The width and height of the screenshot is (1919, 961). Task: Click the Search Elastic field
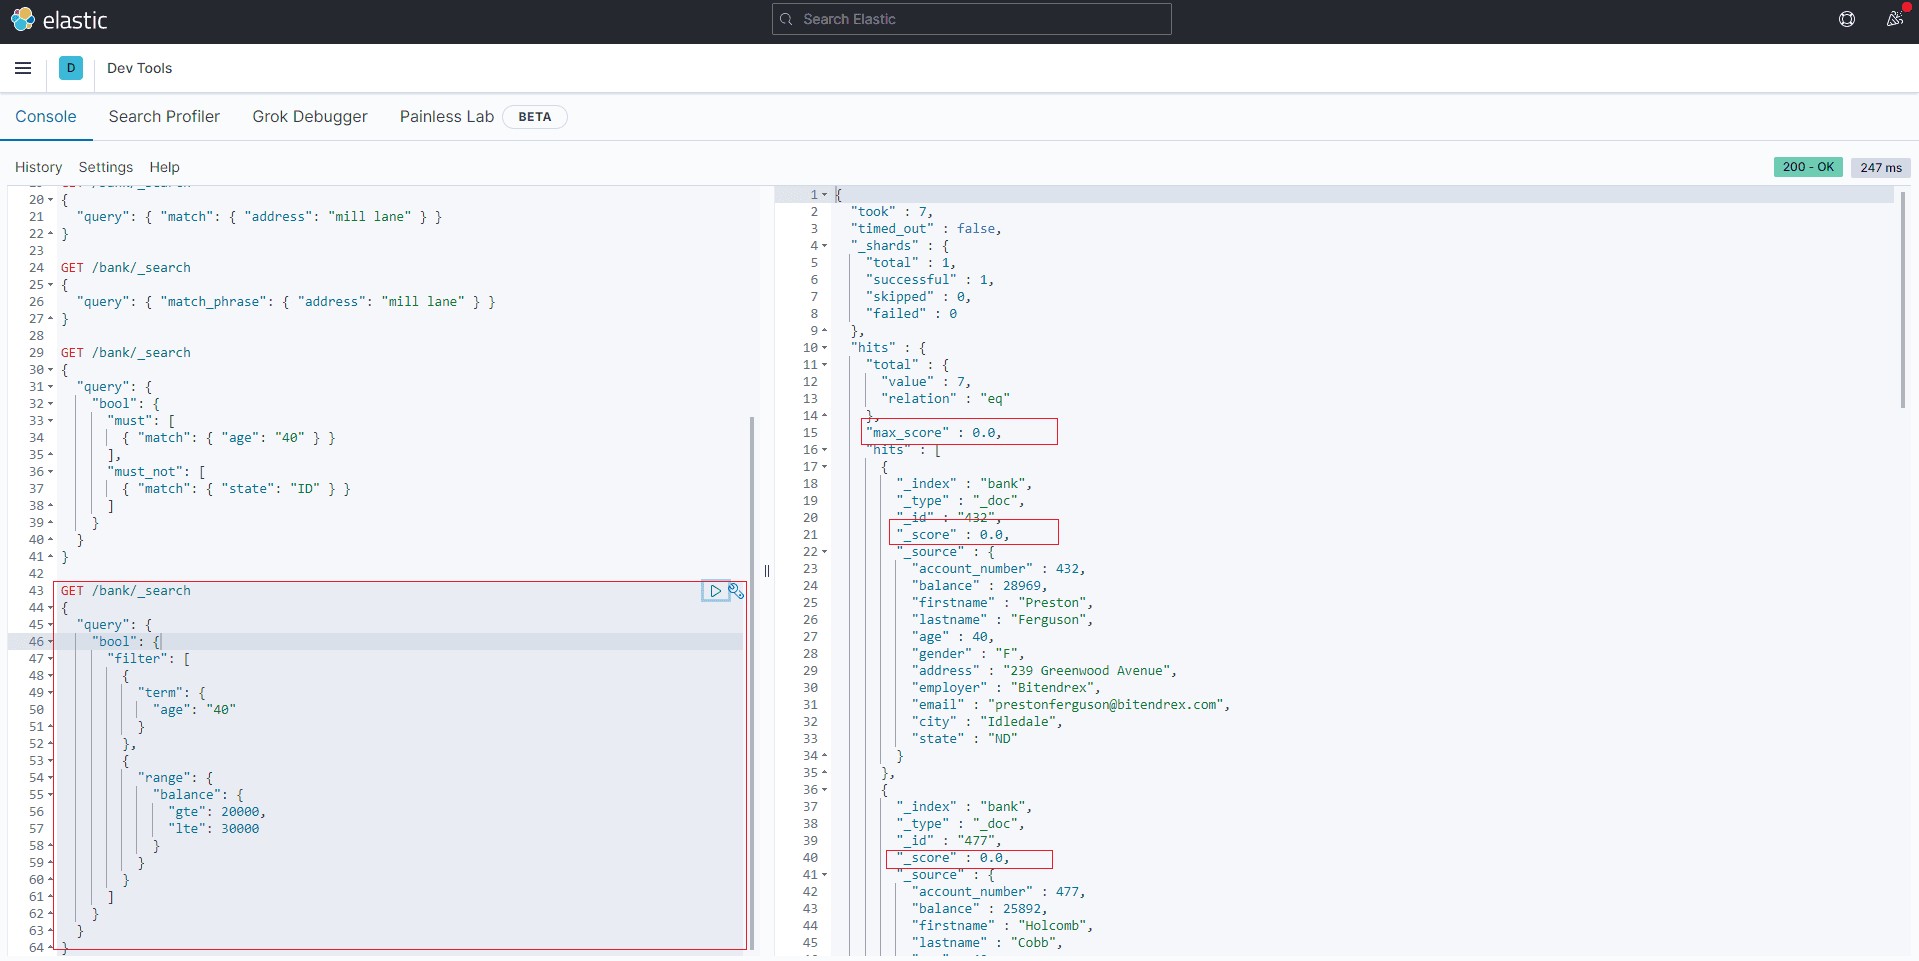point(971,19)
